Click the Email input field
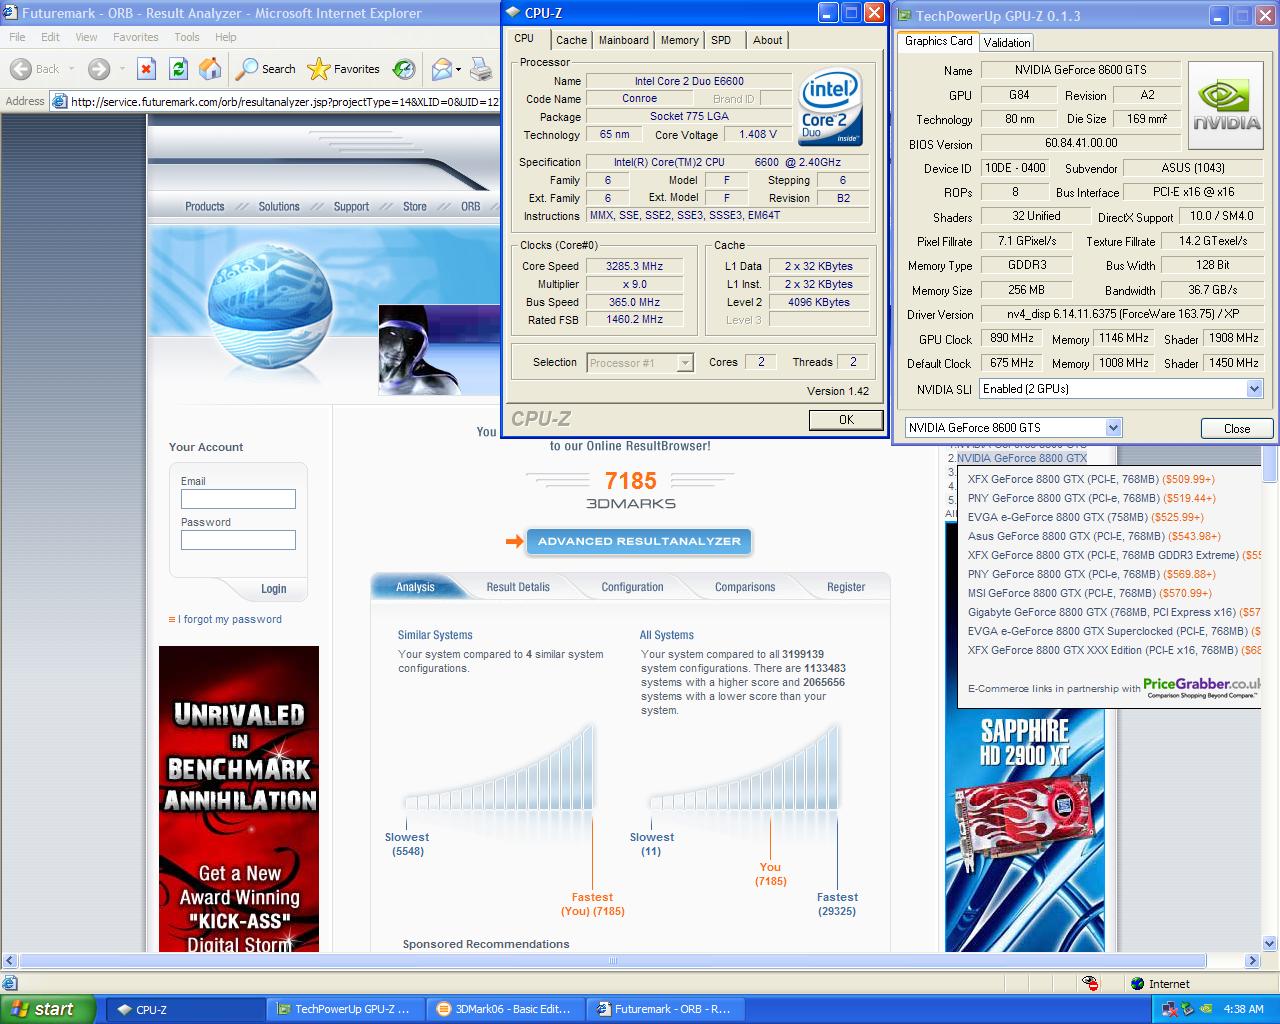 point(238,498)
